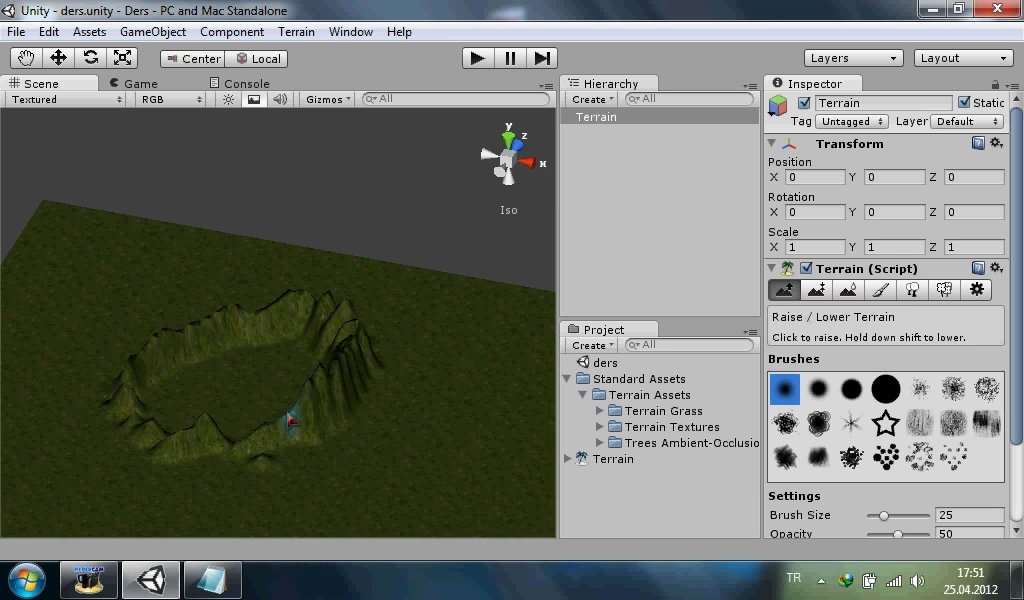Viewport: 1024px width, 600px height.
Task: Open the Textured draw mode dropdown
Action: click(65, 99)
